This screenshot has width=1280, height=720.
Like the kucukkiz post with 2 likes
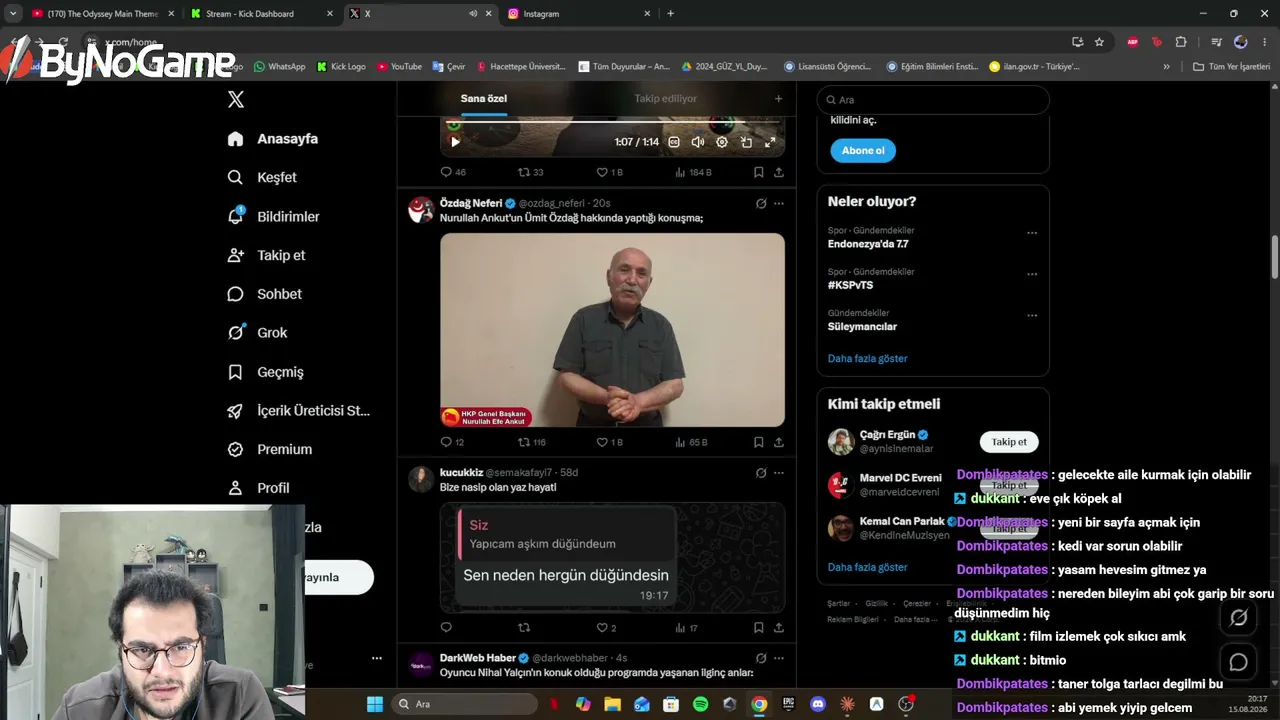coord(606,628)
